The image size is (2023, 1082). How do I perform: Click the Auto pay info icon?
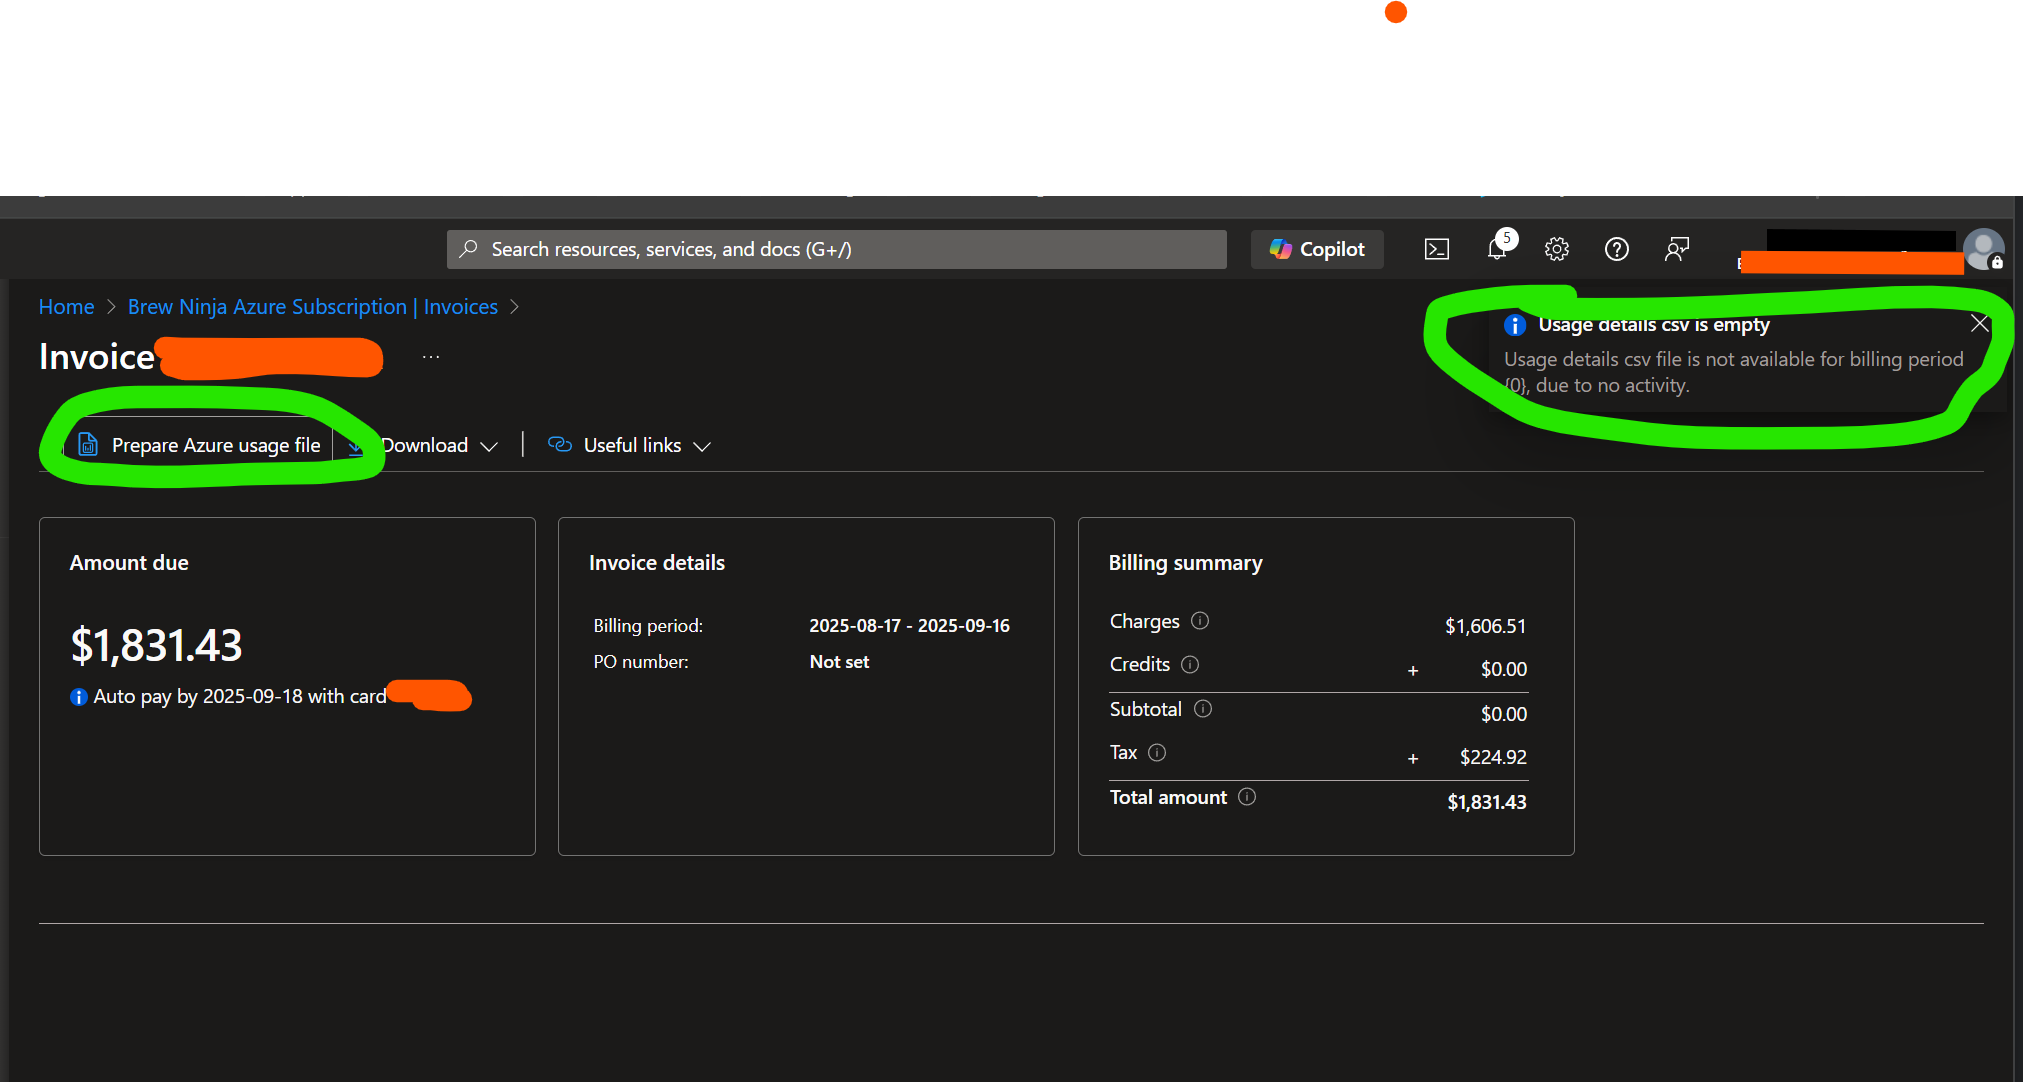tap(79, 697)
